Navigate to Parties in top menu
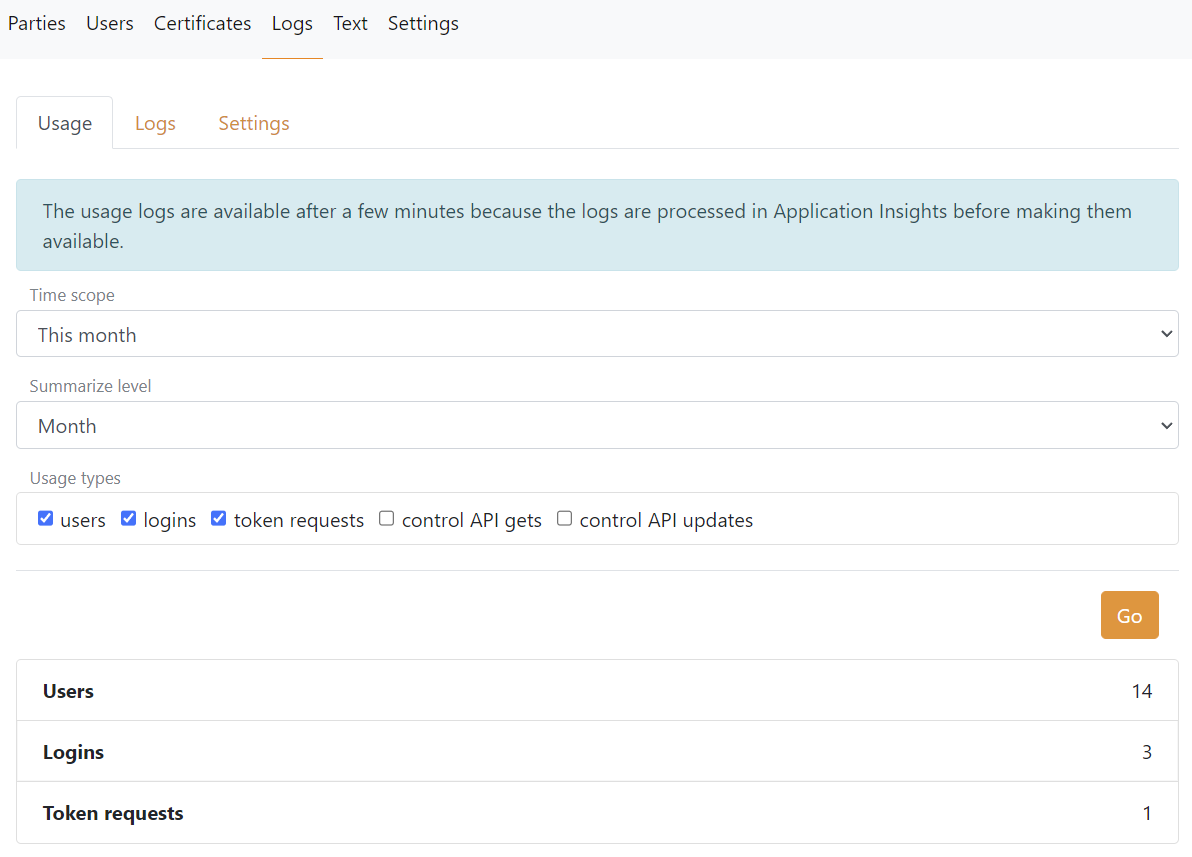This screenshot has height=857, width=1192. [x=36, y=23]
